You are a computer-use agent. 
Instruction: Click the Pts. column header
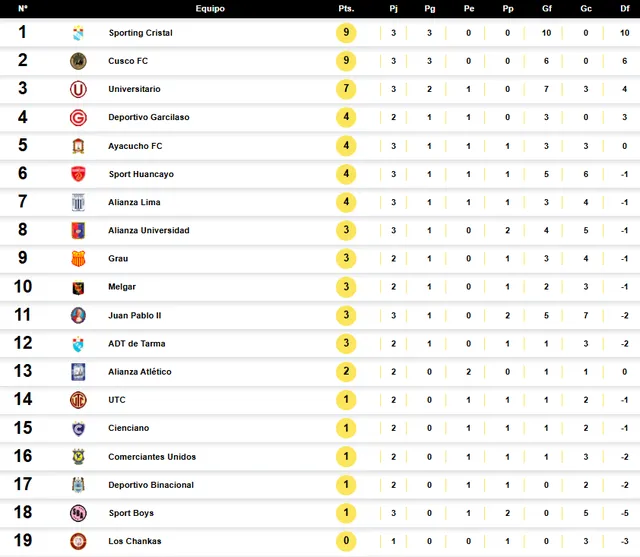[346, 9]
